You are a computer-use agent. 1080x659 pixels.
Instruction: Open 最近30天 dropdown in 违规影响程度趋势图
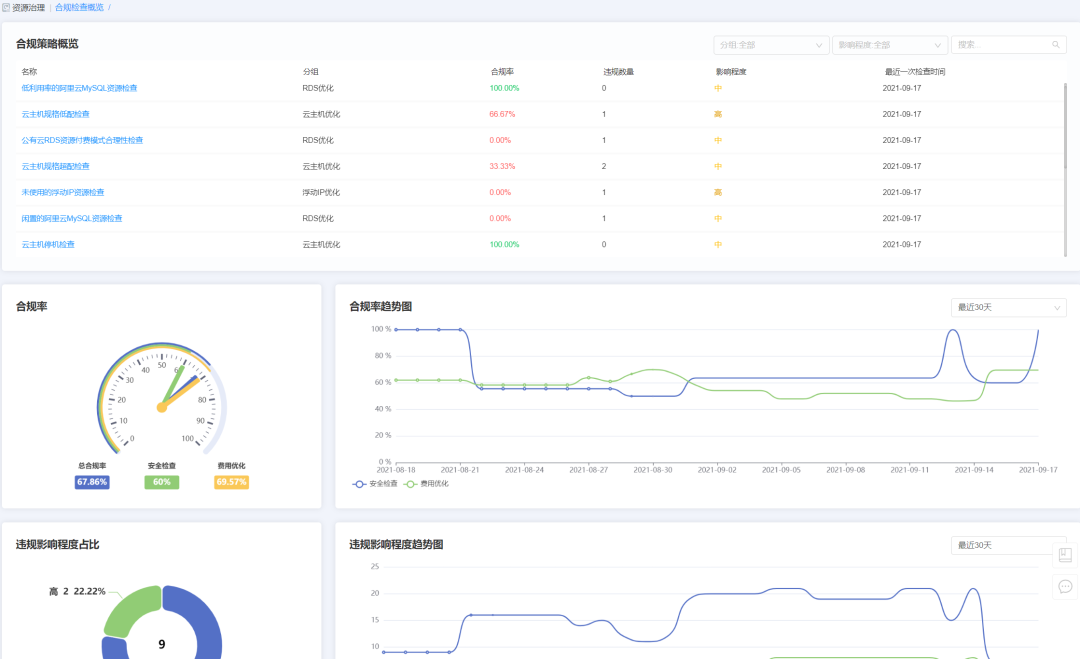tap(1008, 545)
